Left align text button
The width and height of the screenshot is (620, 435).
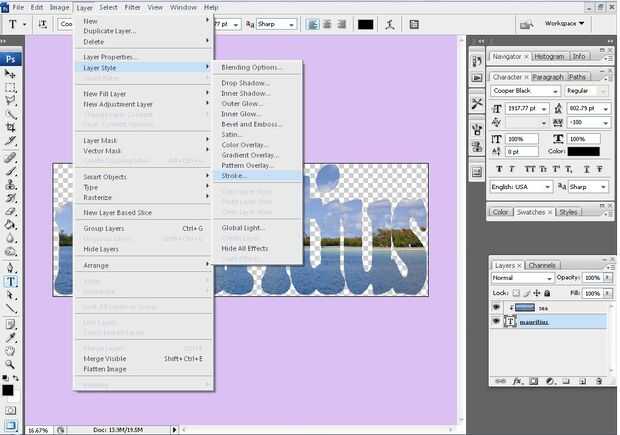(313, 25)
